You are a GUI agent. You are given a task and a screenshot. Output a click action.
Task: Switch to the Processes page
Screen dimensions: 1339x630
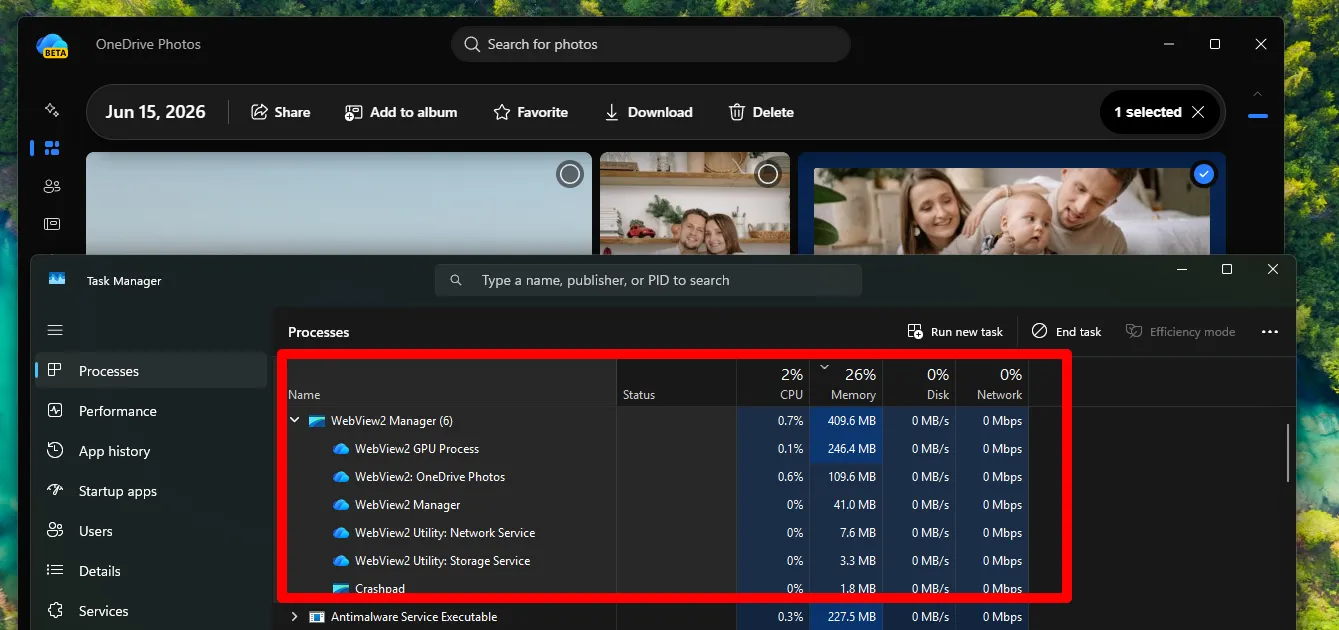(152, 371)
